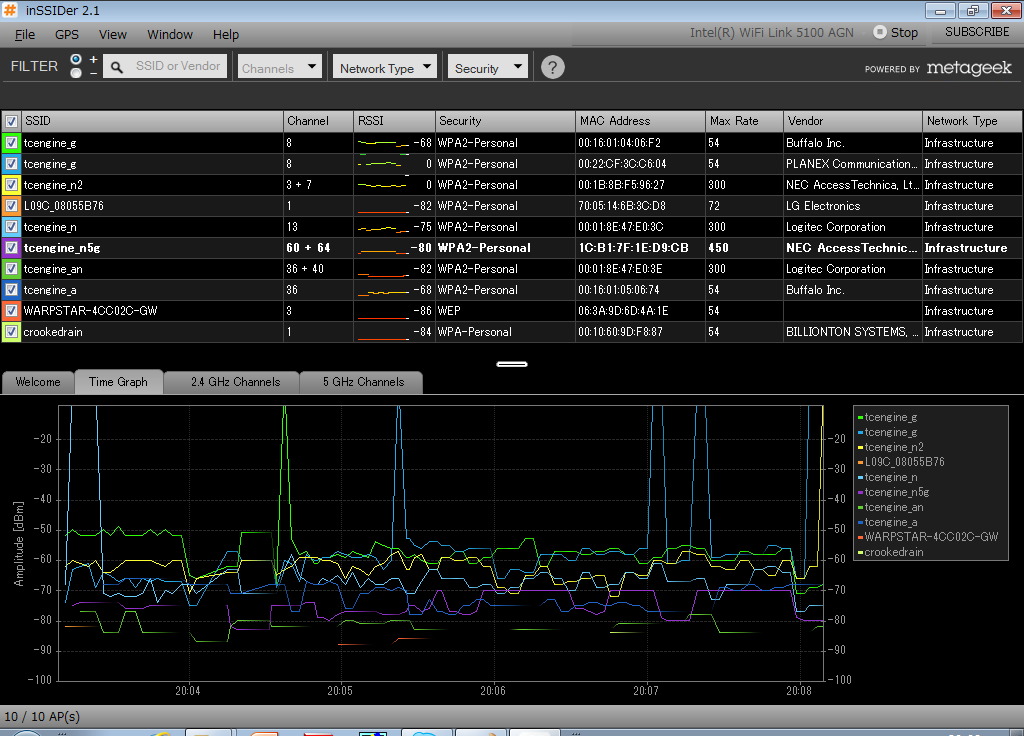The image size is (1024, 736).
Task: Sort the table by Channel column
Action: (x=318, y=121)
